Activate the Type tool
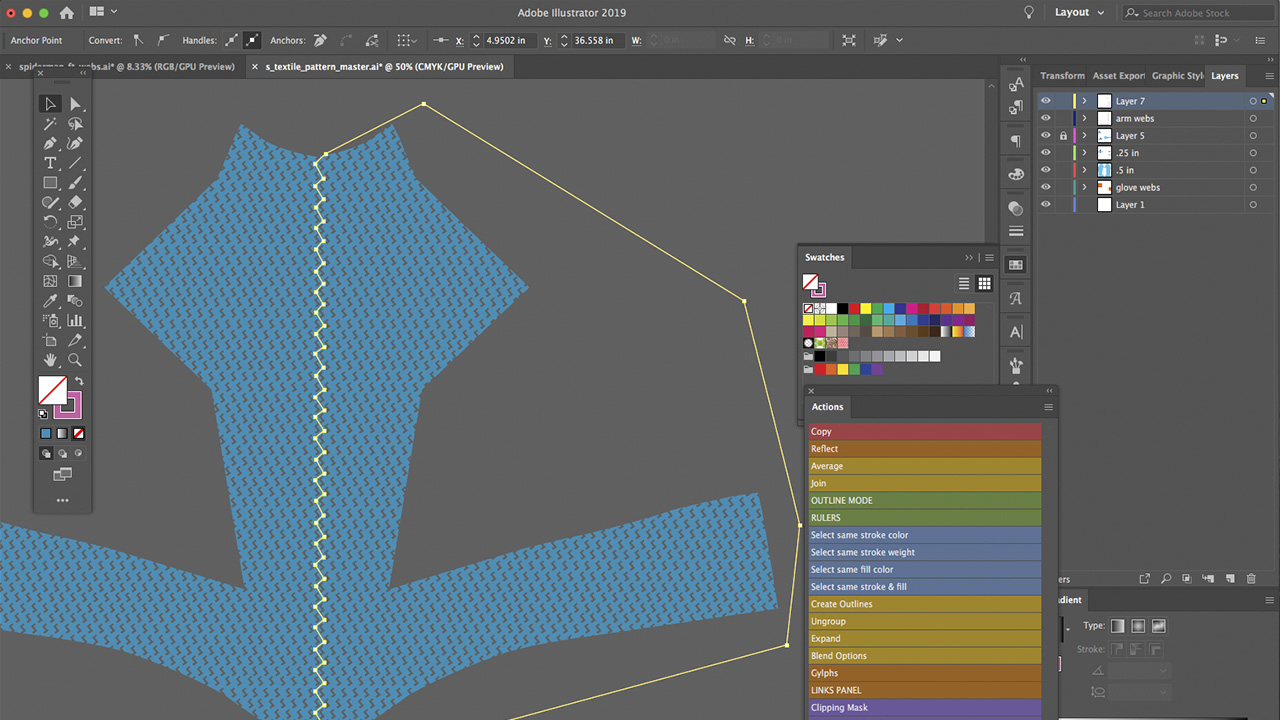Image resolution: width=1280 pixels, height=720 pixels. pos(50,163)
